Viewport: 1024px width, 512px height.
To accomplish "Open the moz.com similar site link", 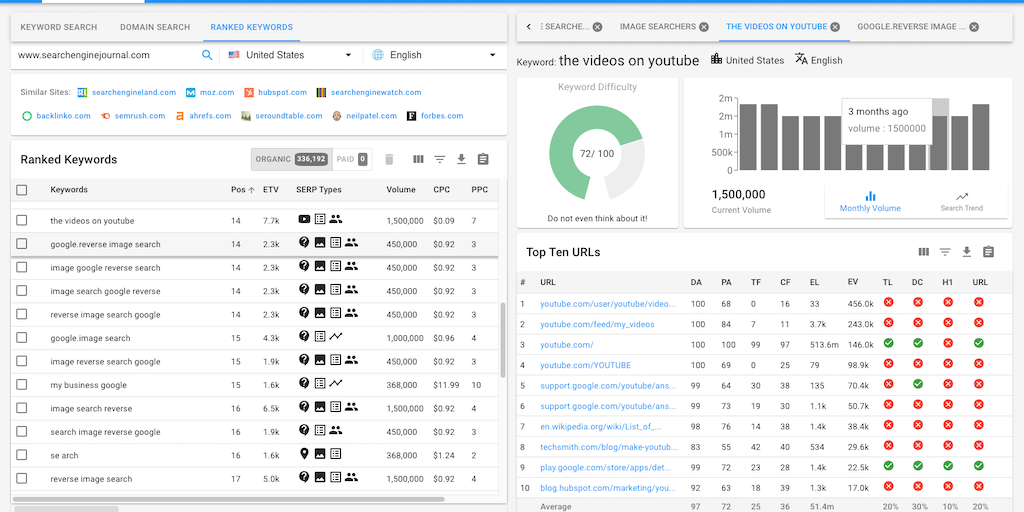I will (216, 92).
